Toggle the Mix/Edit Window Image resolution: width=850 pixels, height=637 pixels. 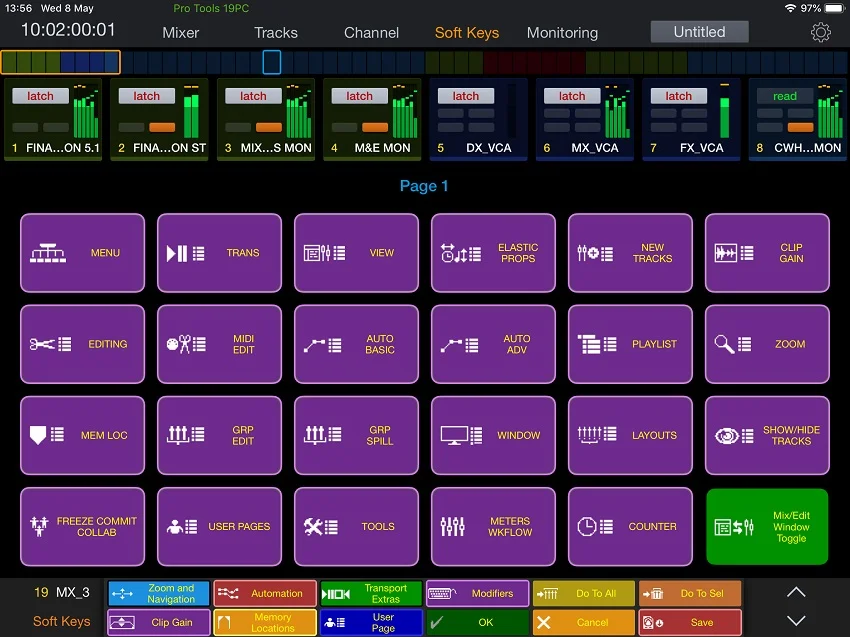tap(767, 526)
